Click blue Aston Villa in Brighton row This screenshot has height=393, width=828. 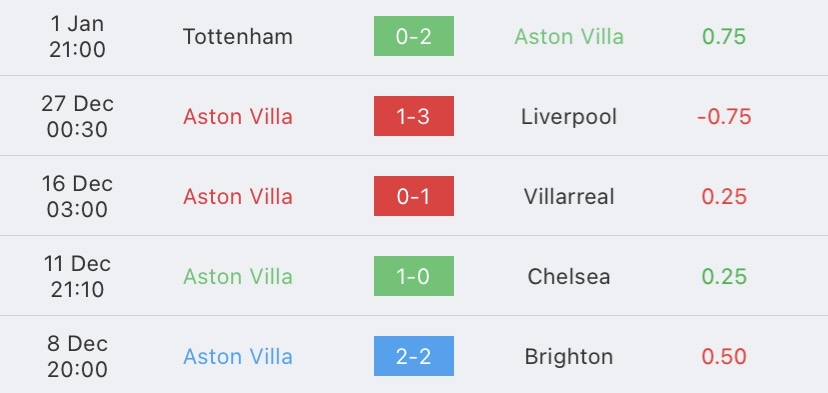coord(238,357)
